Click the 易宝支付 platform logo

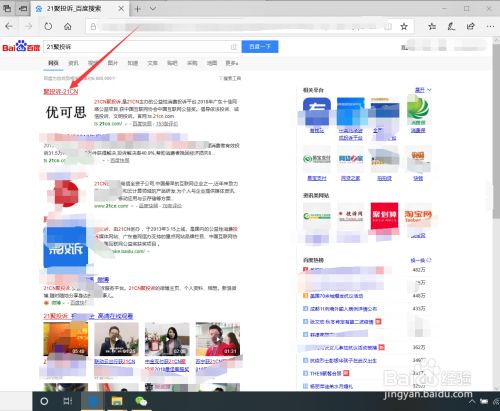(317, 159)
